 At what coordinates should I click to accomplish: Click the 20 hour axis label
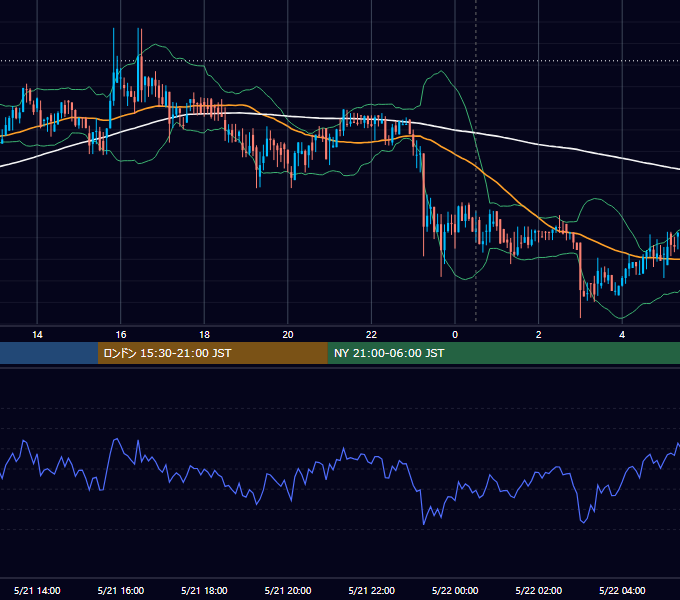[x=288, y=335]
